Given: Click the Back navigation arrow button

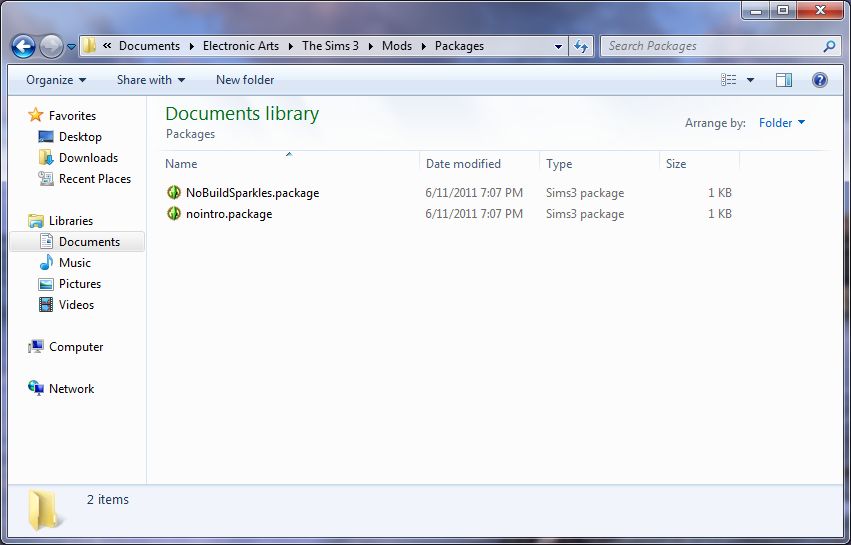Looking at the screenshot, I should (23, 46).
